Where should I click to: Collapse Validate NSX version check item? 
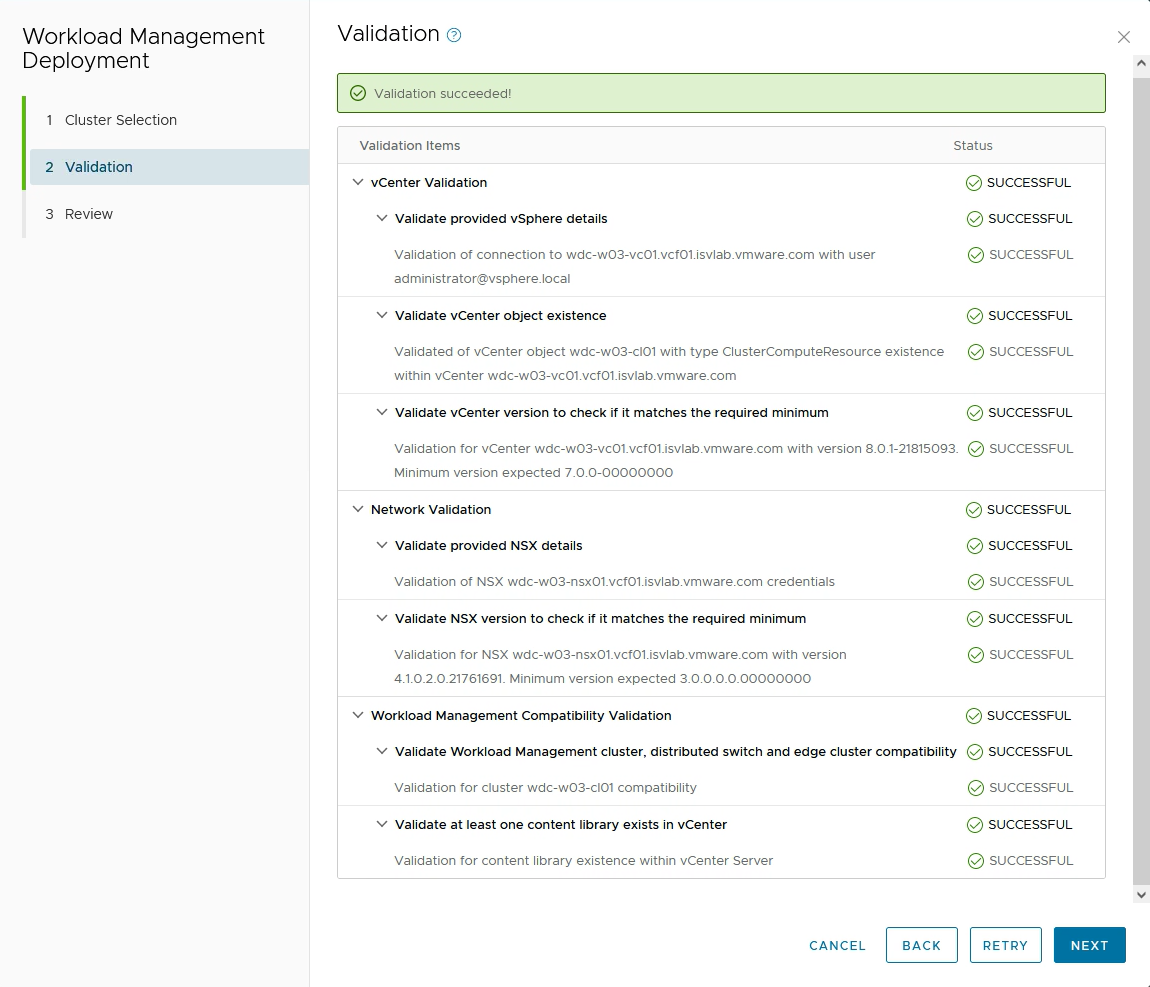[x=381, y=618]
